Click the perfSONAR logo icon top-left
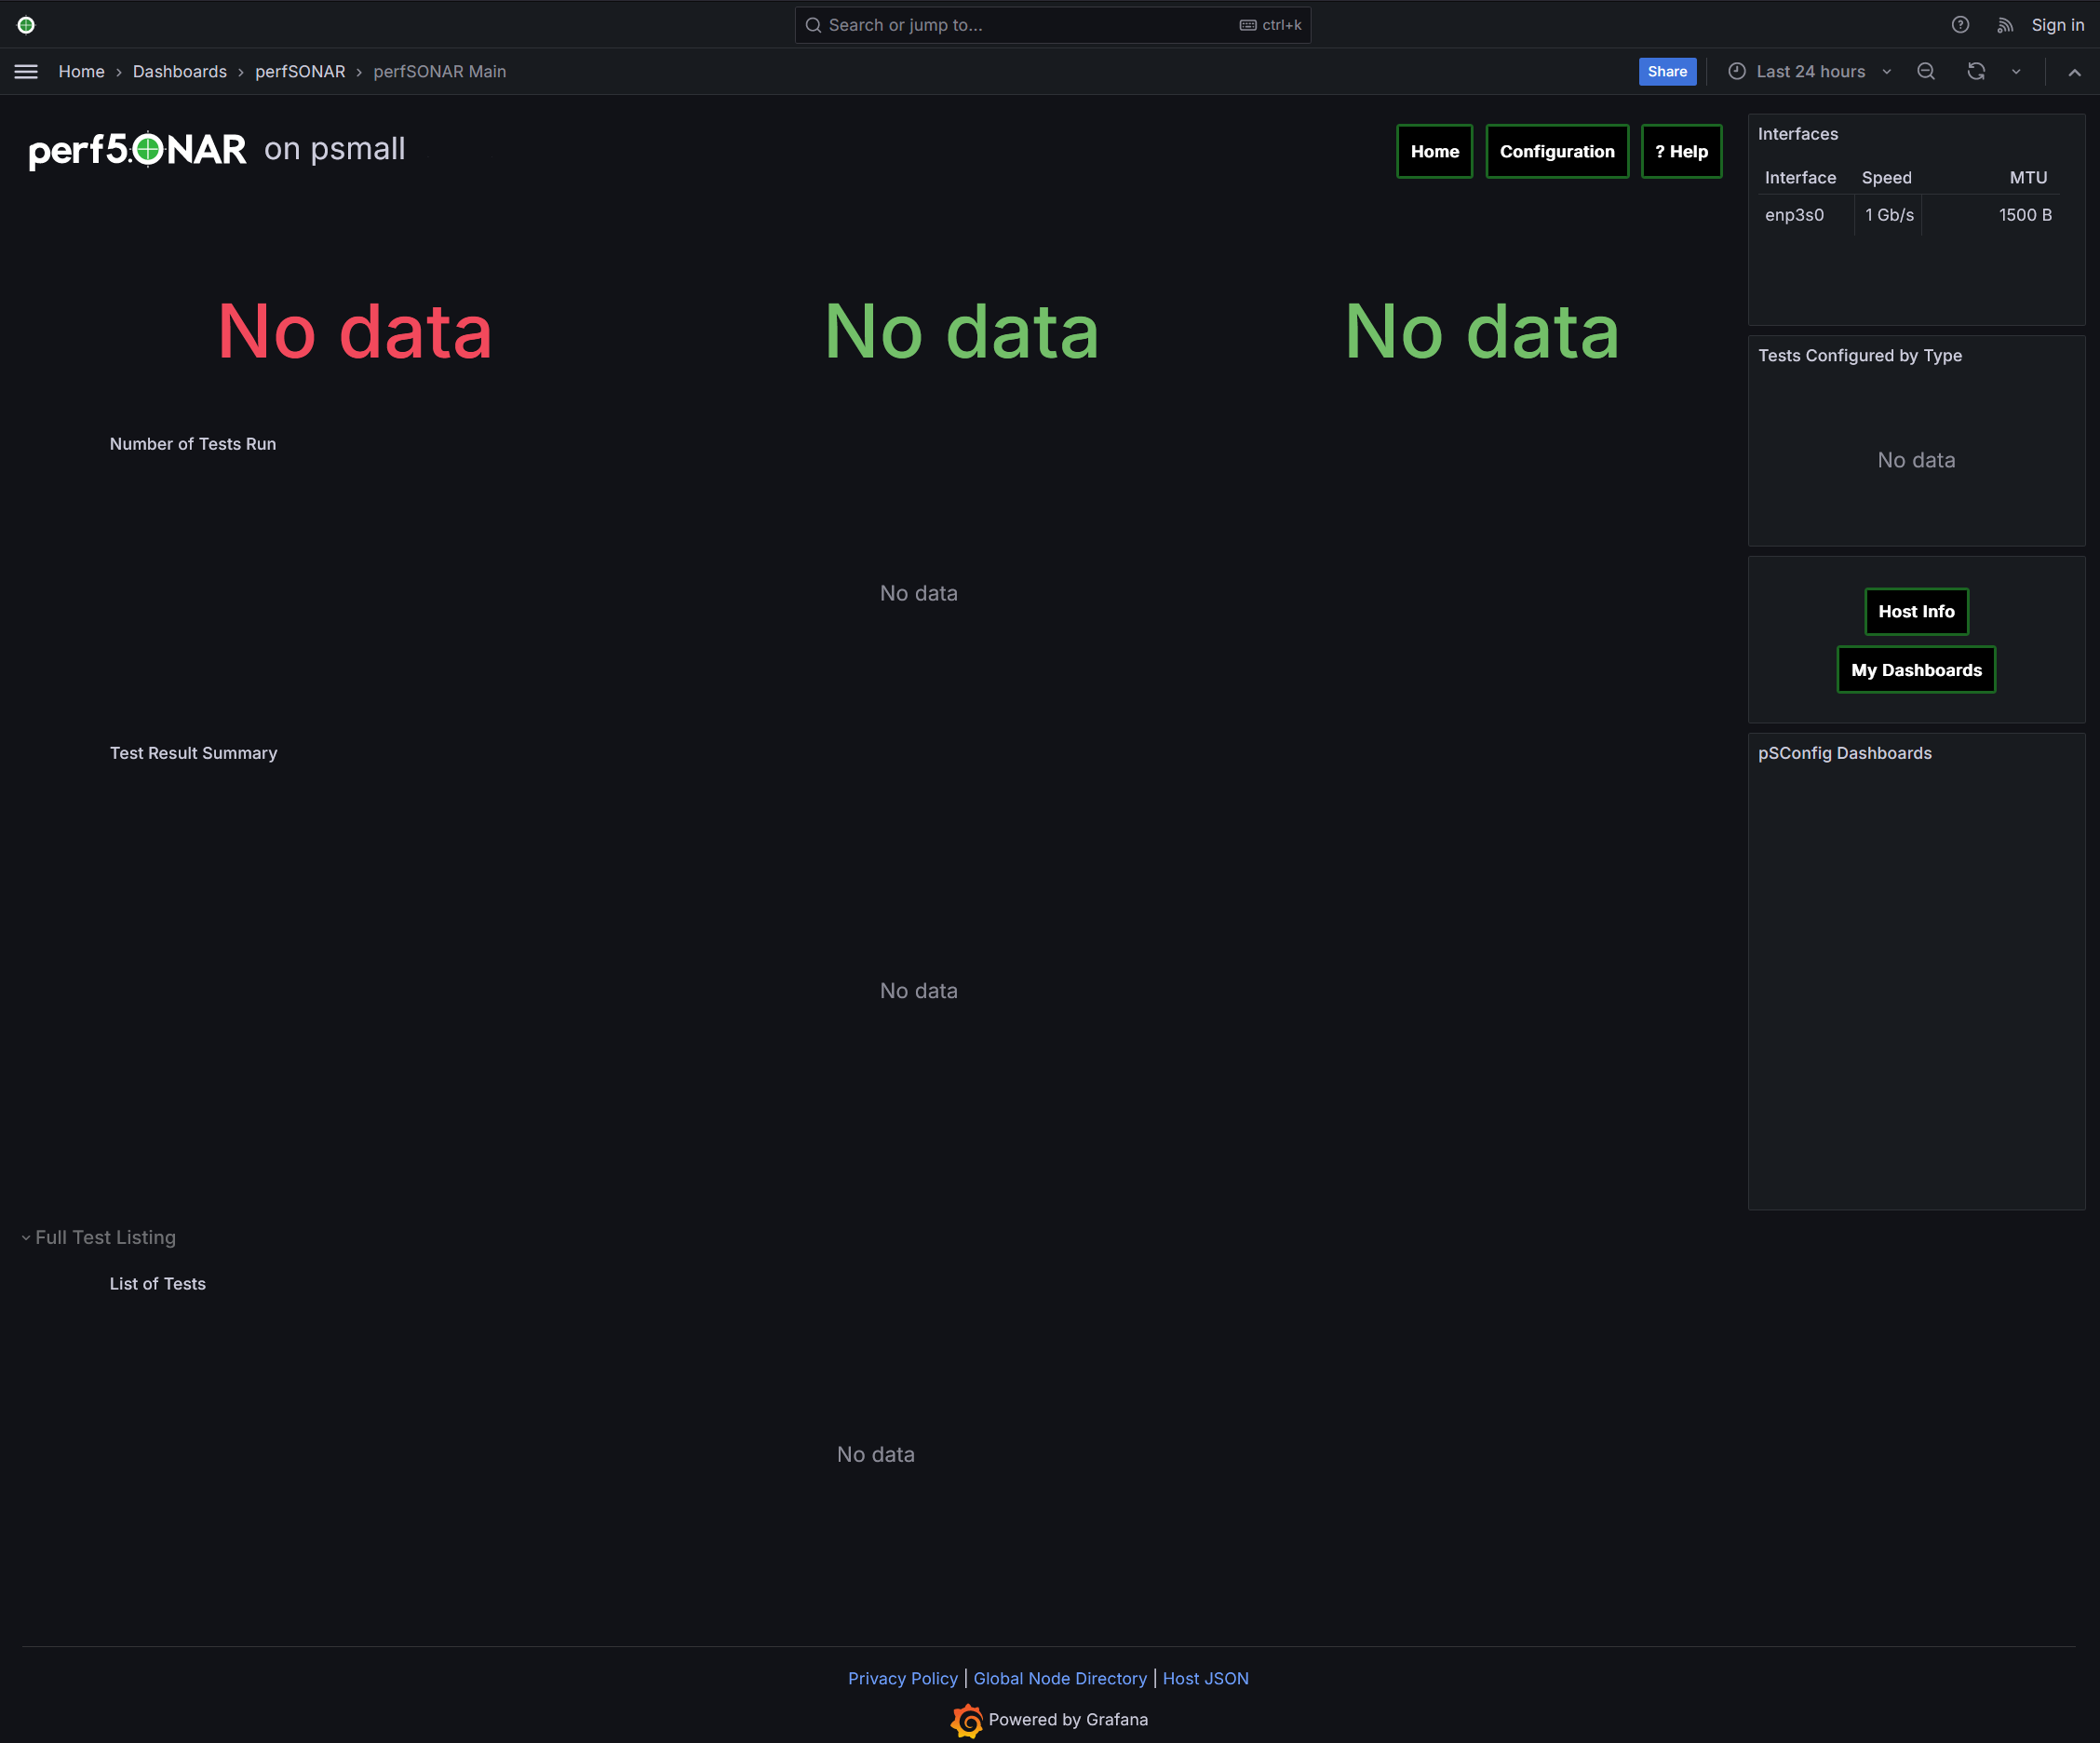2100x1743 pixels. tap(26, 25)
